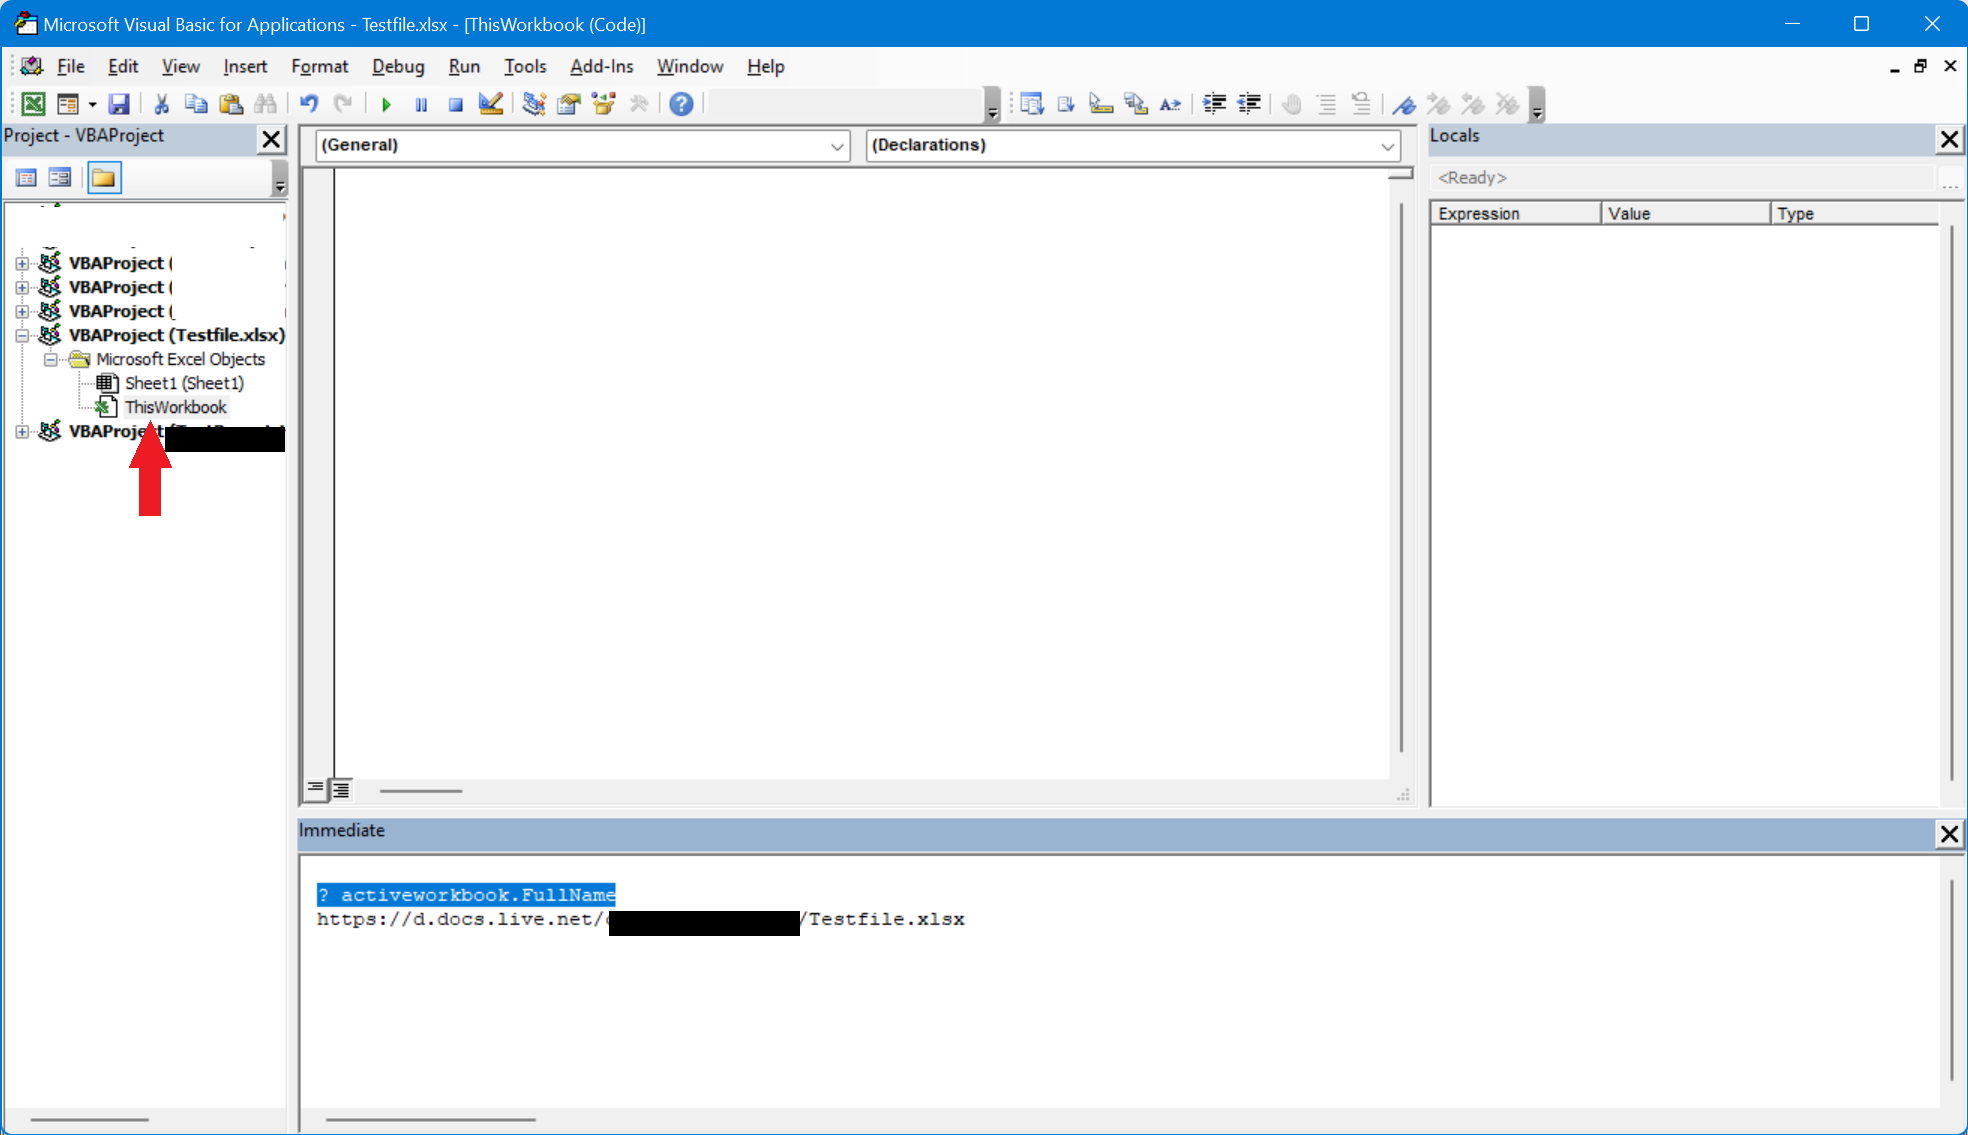
Task: Undo the last action with blue arrow
Action: point(309,104)
